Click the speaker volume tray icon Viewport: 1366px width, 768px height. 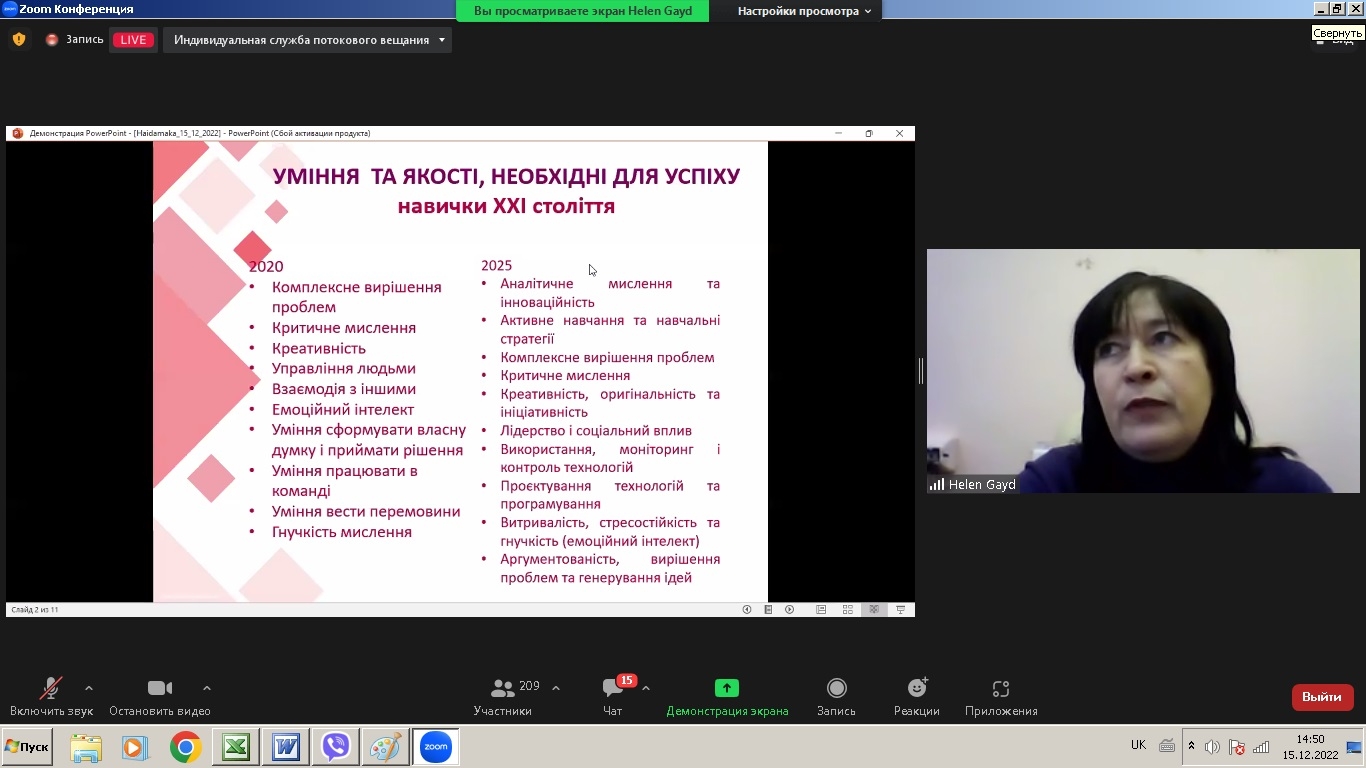tap(1213, 747)
